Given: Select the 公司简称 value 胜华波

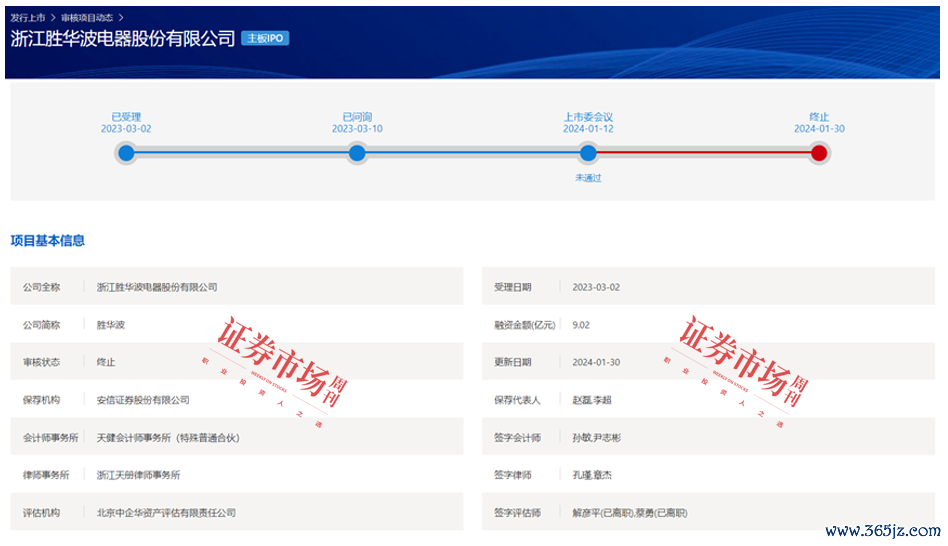Looking at the screenshot, I should pyautogui.click(x=111, y=325).
